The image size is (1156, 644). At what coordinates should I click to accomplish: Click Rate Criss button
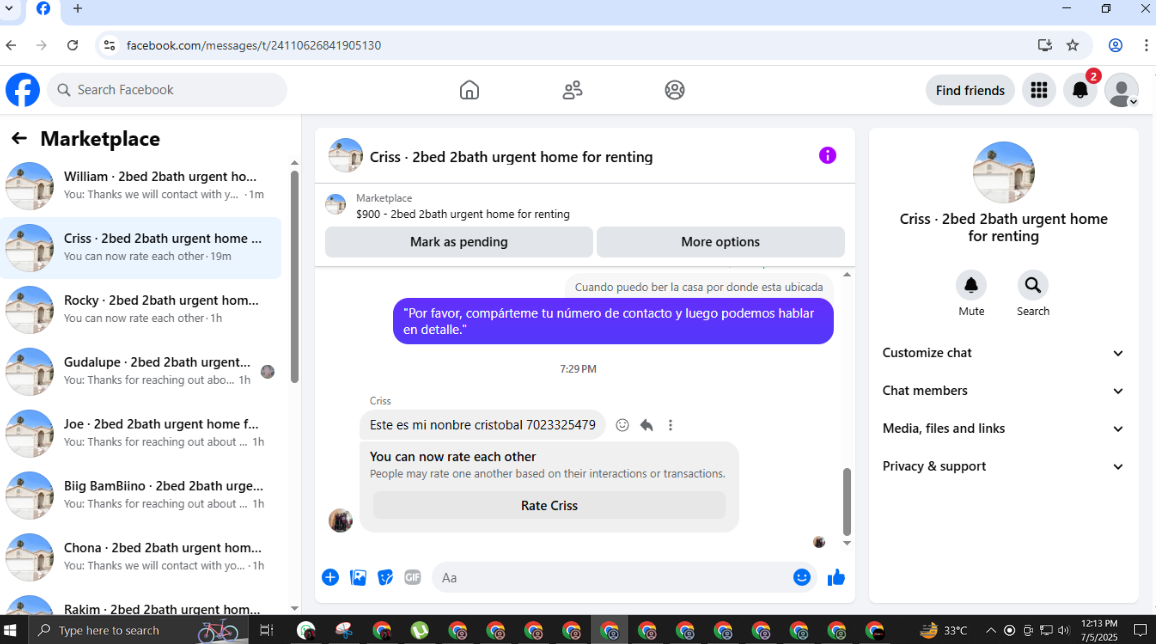coord(549,505)
